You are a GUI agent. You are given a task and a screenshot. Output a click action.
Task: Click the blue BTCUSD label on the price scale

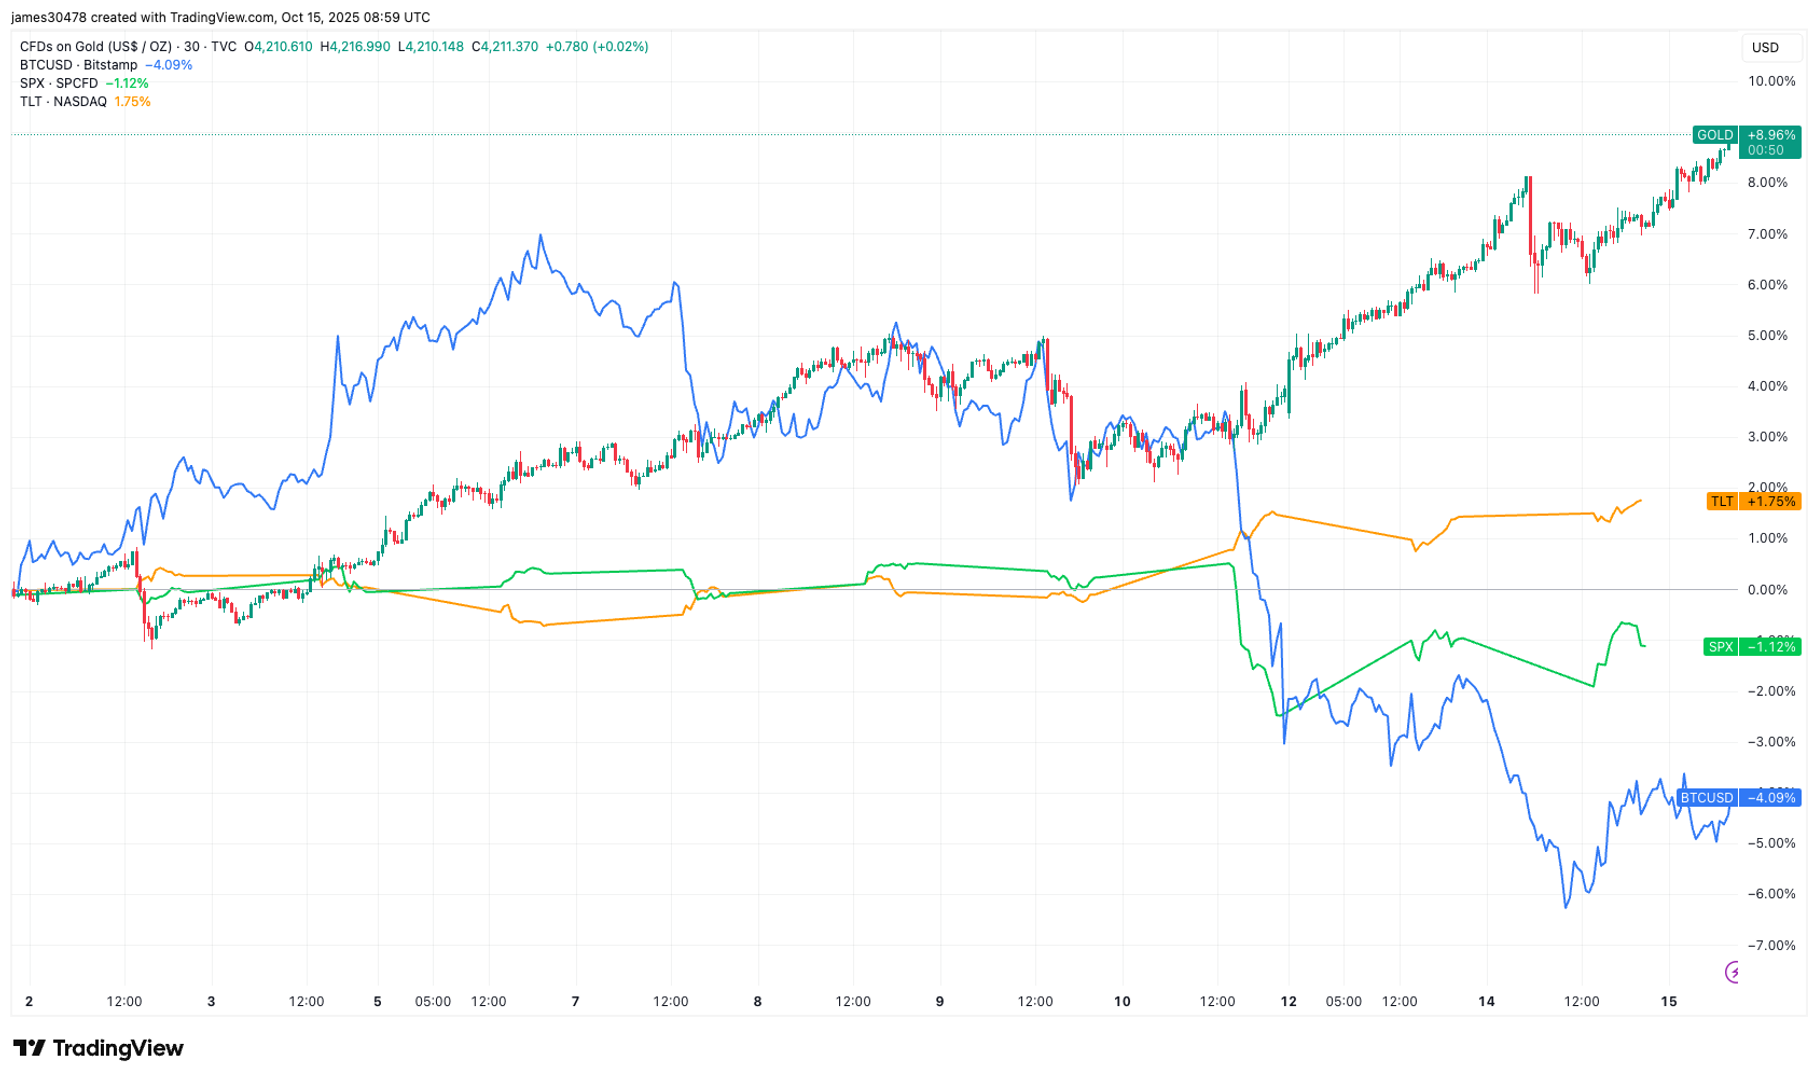1709,798
